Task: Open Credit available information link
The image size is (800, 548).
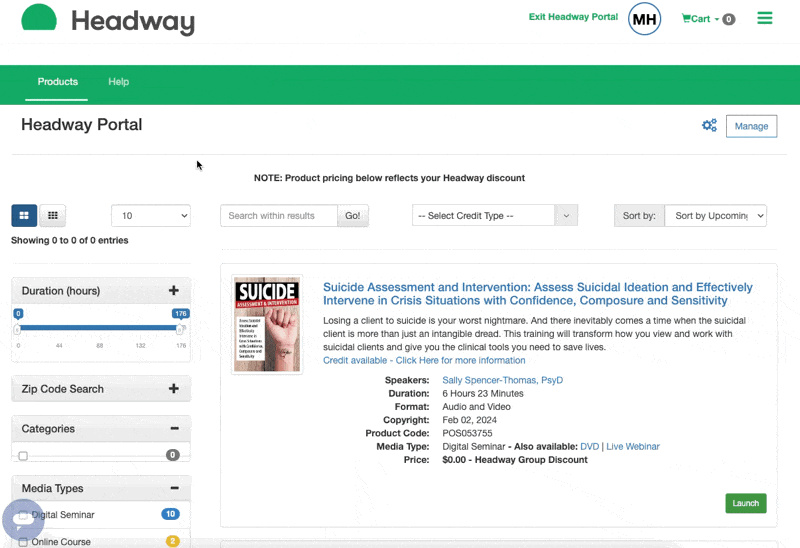Action: click(424, 360)
